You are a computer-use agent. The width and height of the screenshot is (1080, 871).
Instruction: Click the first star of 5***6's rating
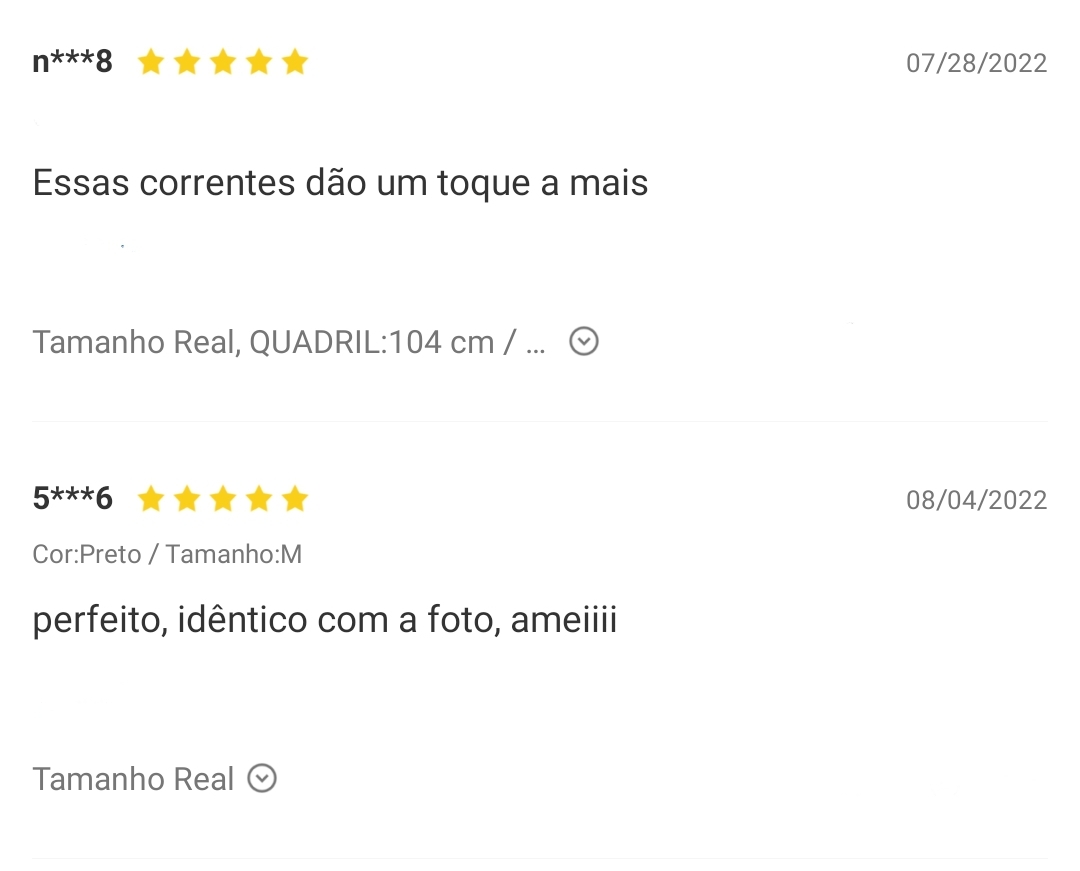[150, 499]
